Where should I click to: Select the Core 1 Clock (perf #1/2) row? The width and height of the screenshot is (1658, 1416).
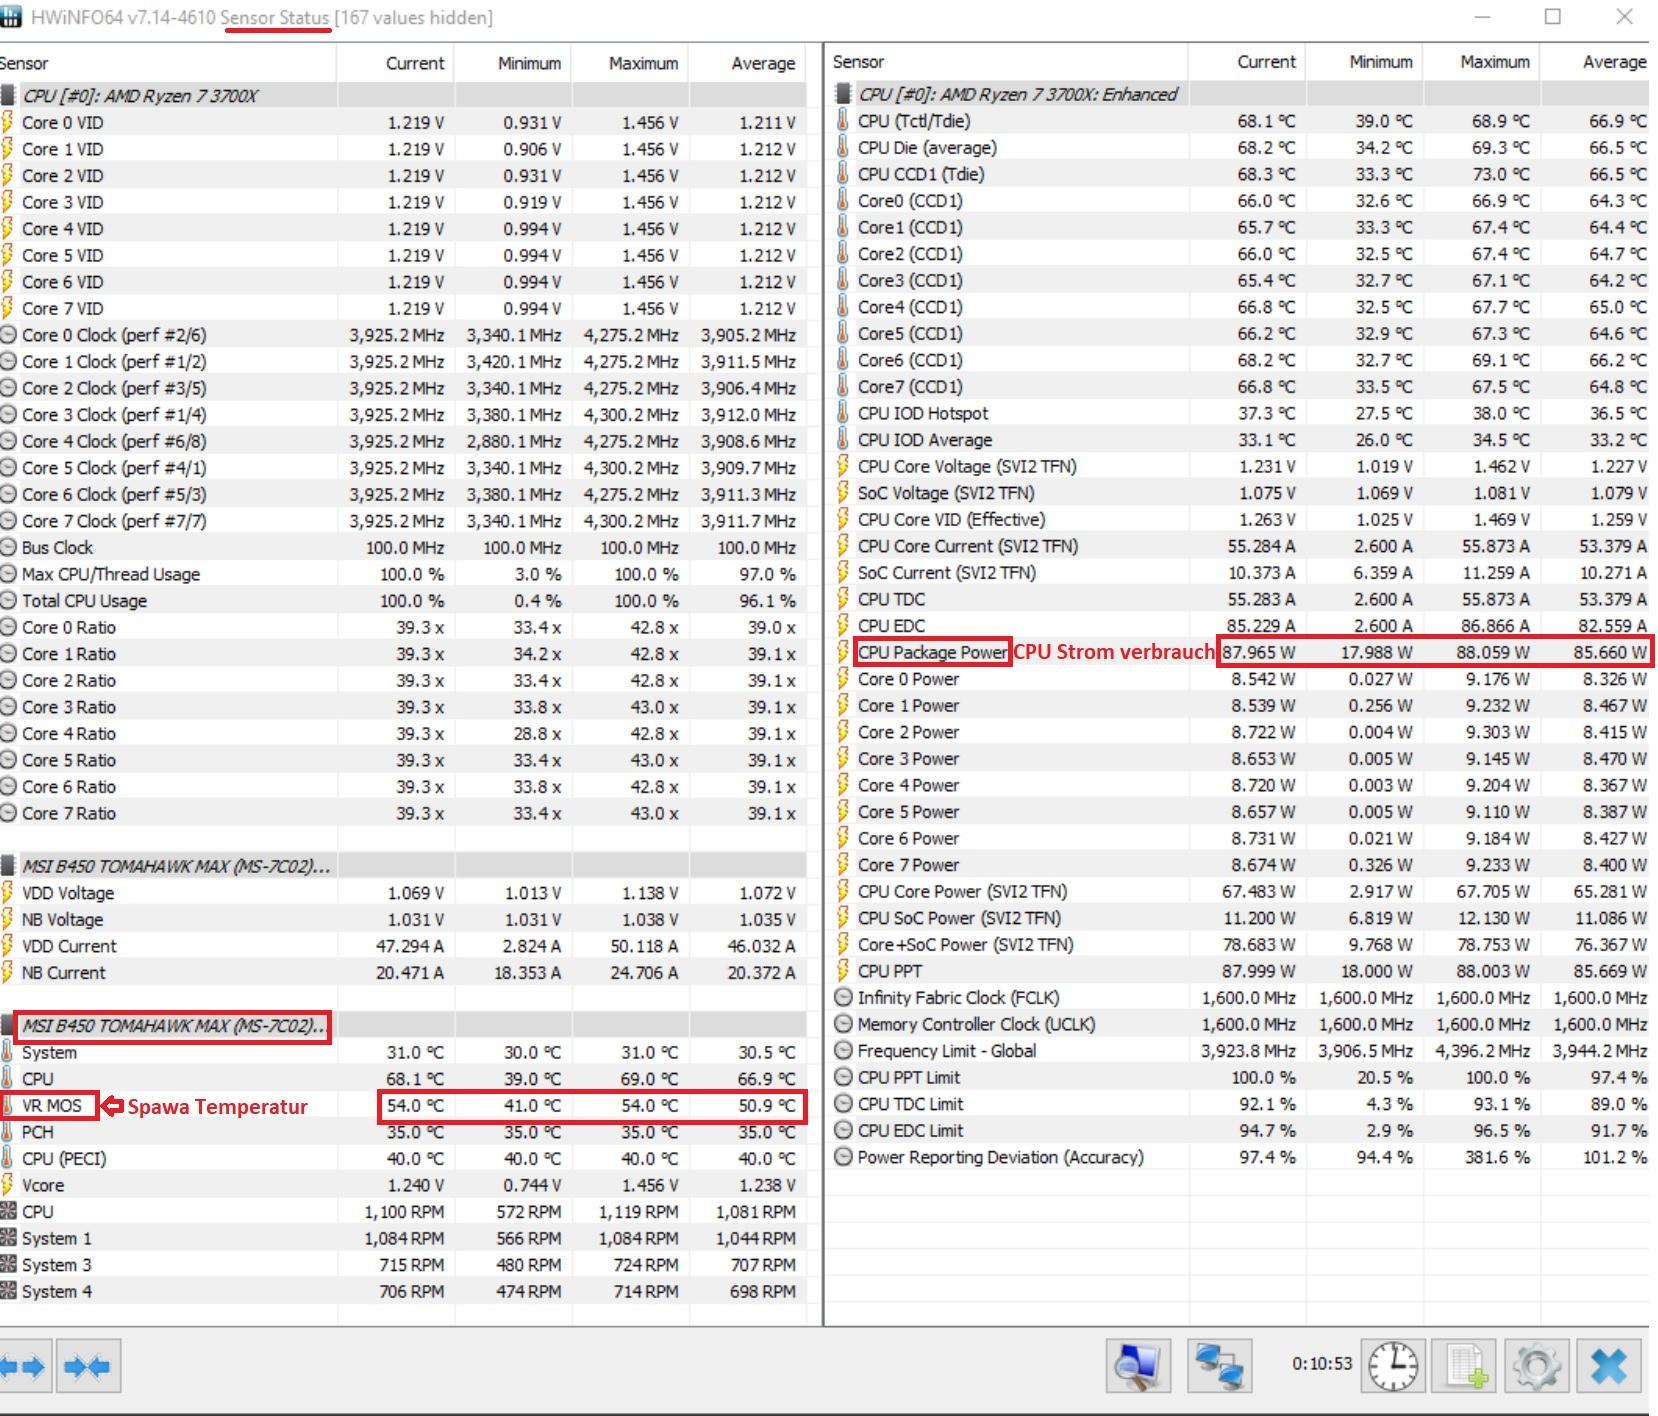(x=403, y=361)
